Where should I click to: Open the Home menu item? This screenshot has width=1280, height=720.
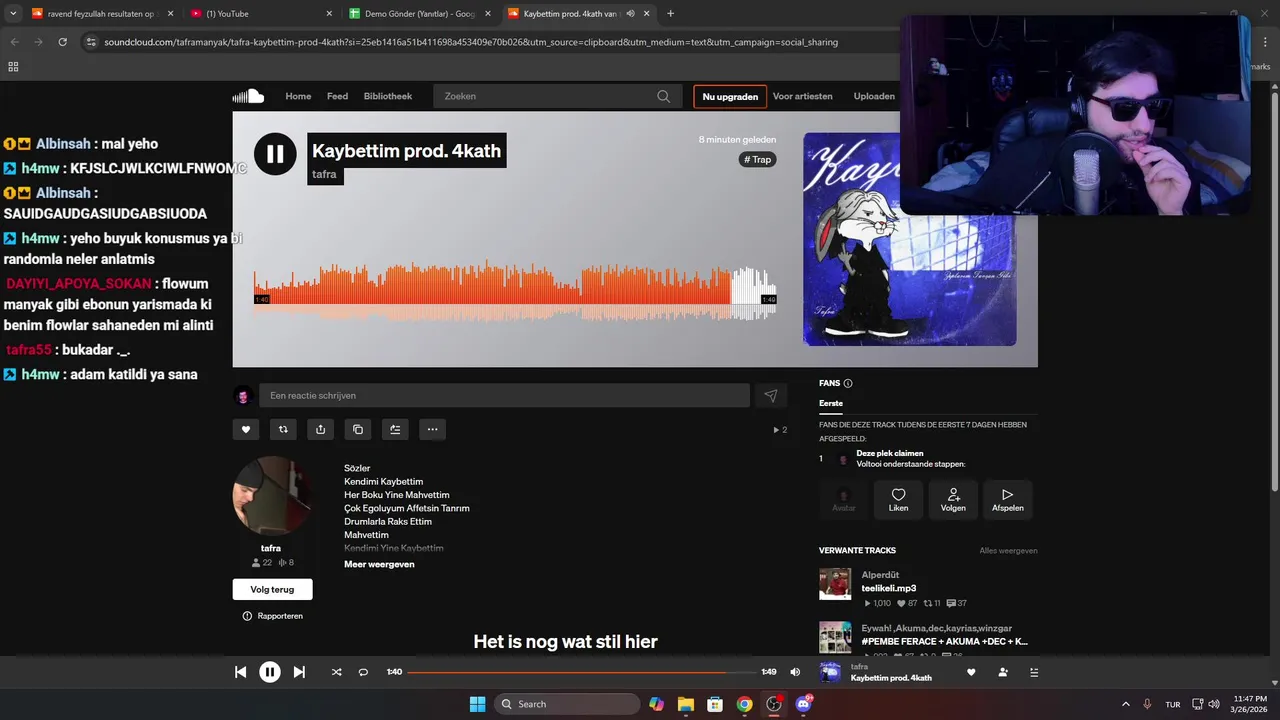point(298,96)
